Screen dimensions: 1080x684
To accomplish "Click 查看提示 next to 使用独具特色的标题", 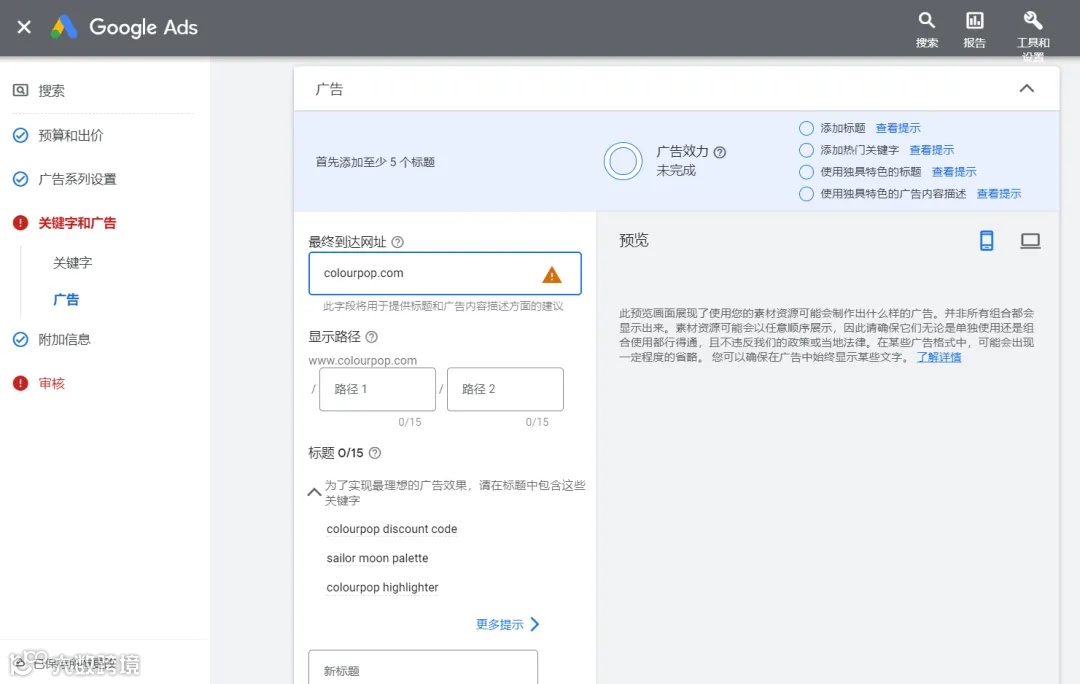I will [x=954, y=172].
